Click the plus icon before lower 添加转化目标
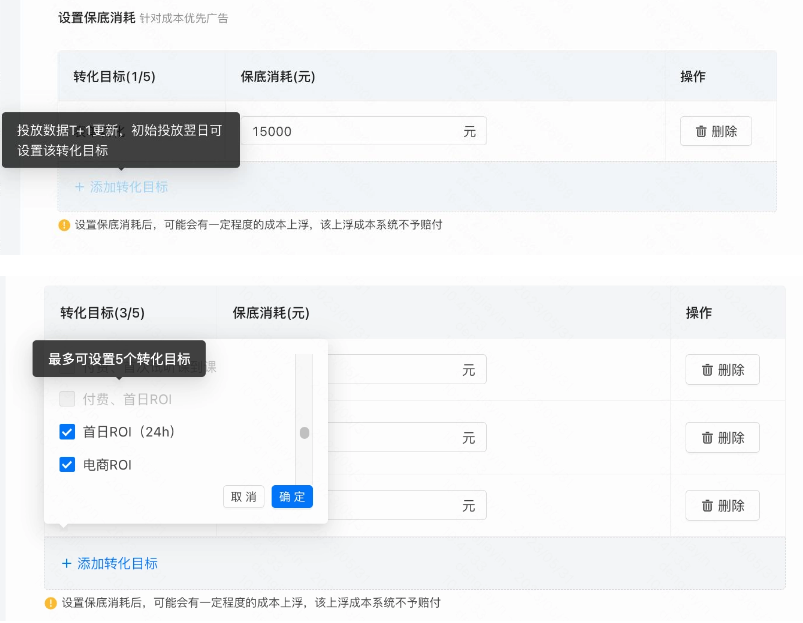 pos(65,563)
